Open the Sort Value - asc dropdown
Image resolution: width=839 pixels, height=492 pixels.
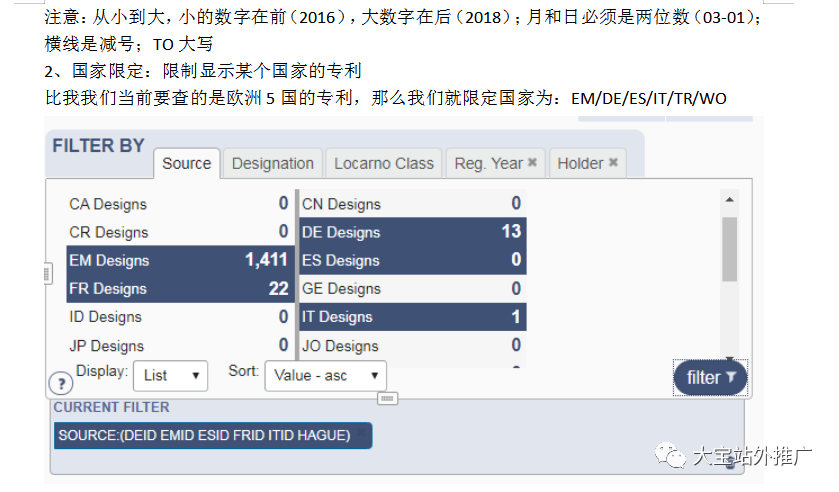[325, 376]
